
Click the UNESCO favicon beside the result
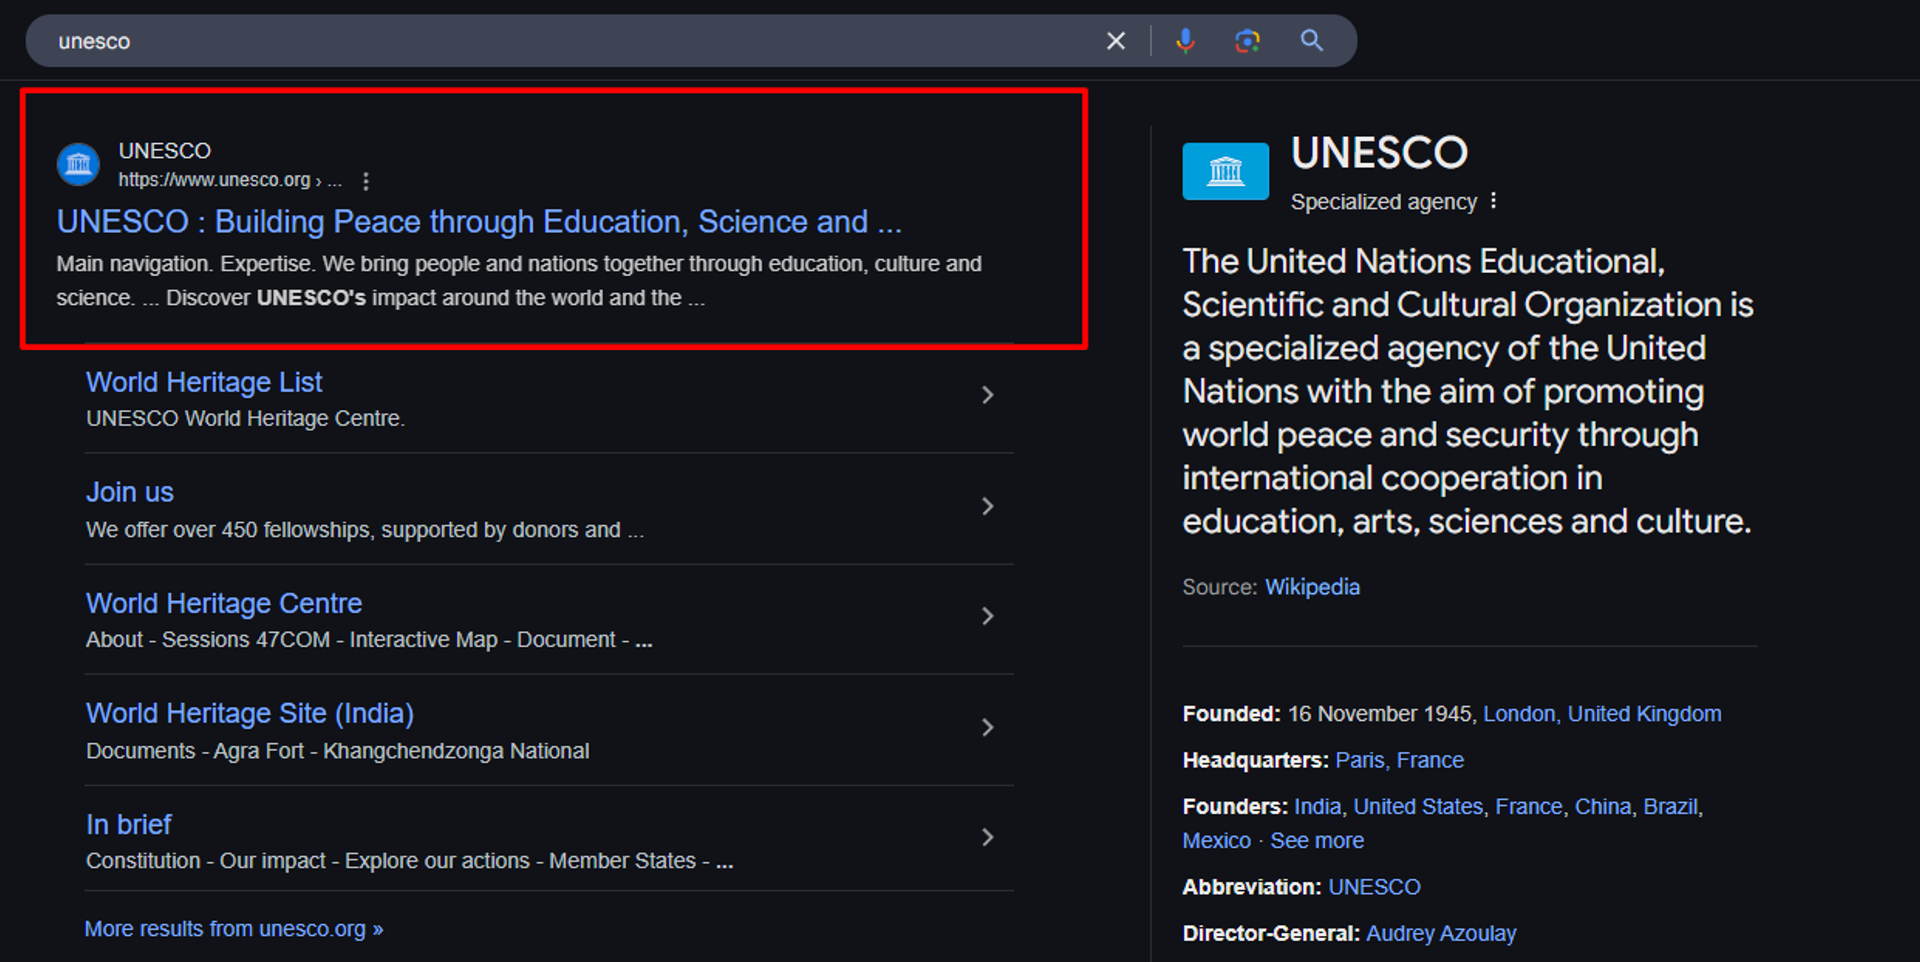pyautogui.click(x=78, y=165)
